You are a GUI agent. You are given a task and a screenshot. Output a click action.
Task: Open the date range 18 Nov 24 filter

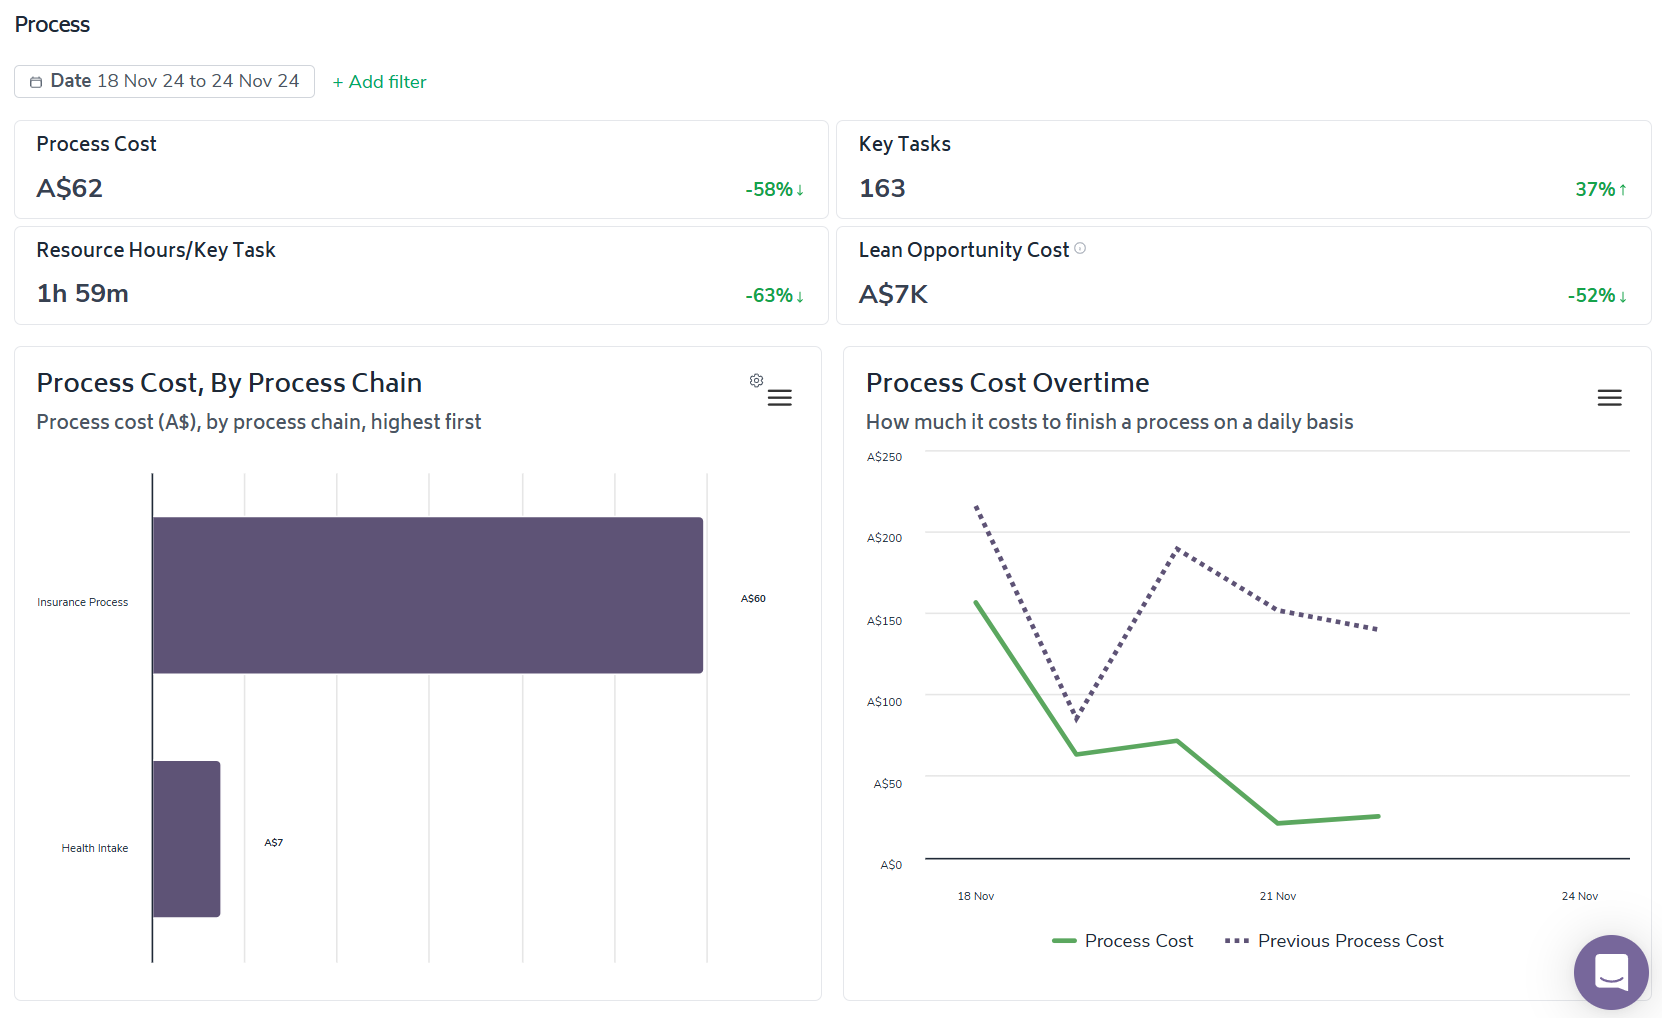click(175, 81)
